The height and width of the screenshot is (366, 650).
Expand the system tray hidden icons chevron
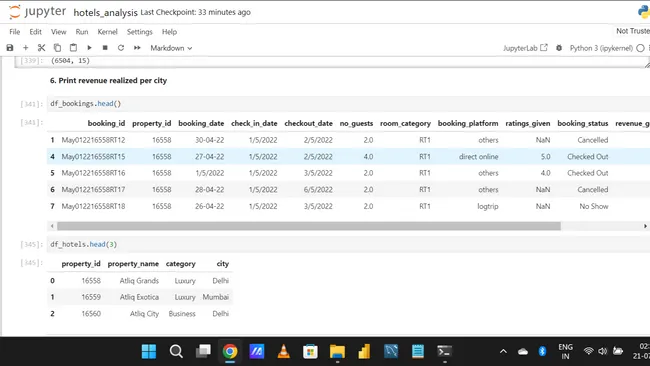(503, 351)
